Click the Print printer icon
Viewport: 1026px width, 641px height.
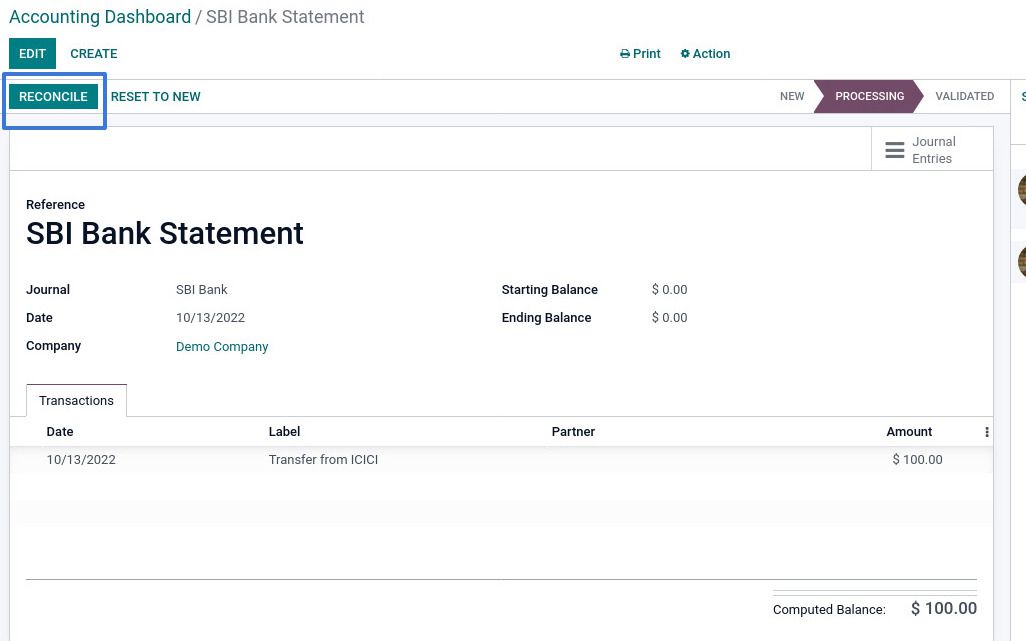(625, 54)
